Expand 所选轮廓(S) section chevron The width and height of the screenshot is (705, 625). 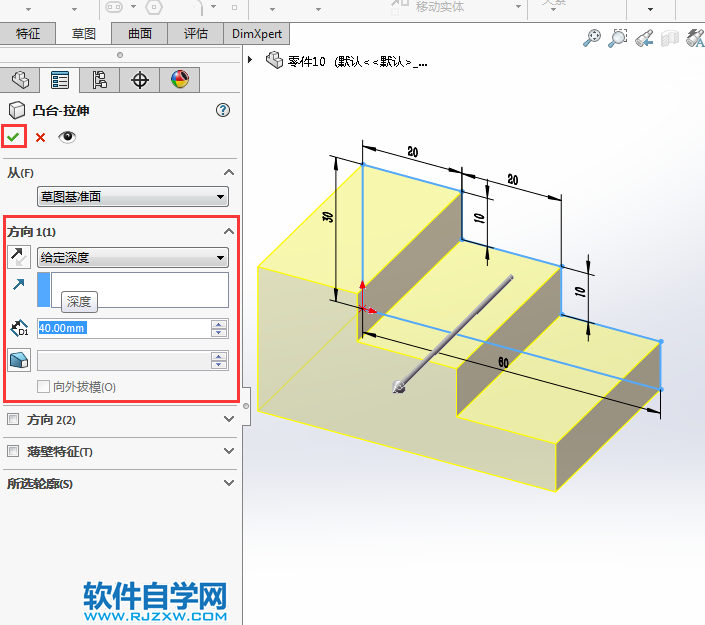tap(229, 483)
